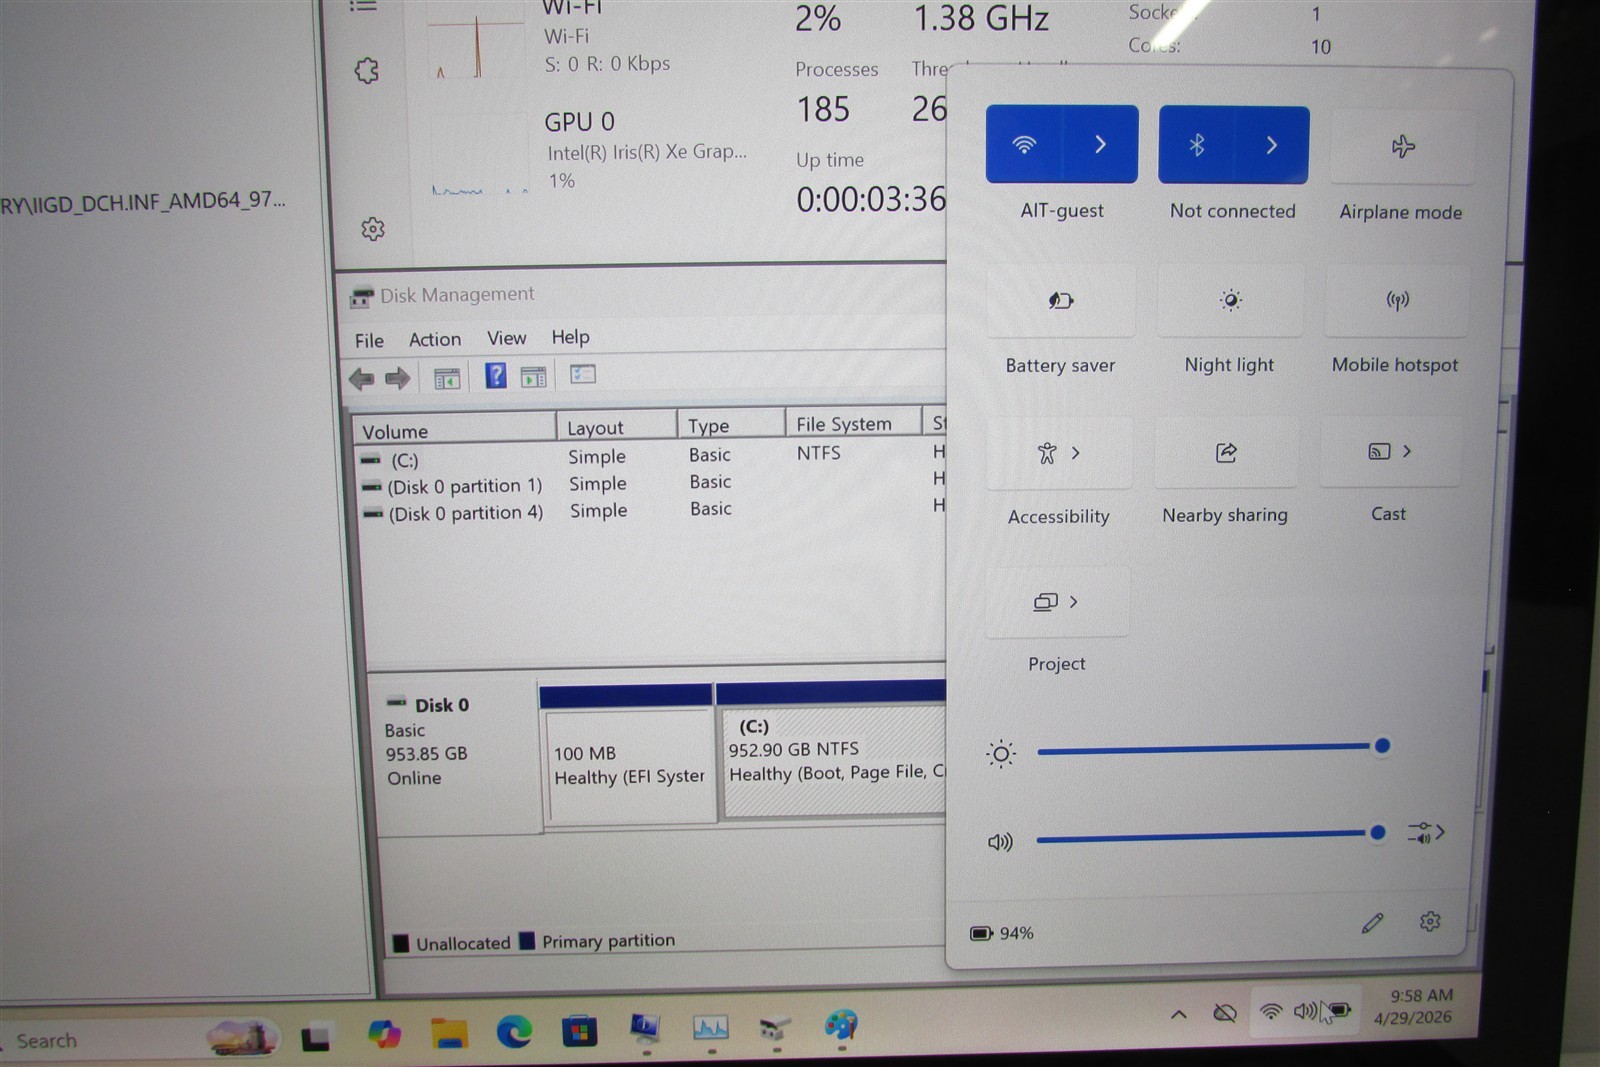Open the blue Help question-mark toolbar icon
This screenshot has width=1600, height=1067.
[x=495, y=376]
